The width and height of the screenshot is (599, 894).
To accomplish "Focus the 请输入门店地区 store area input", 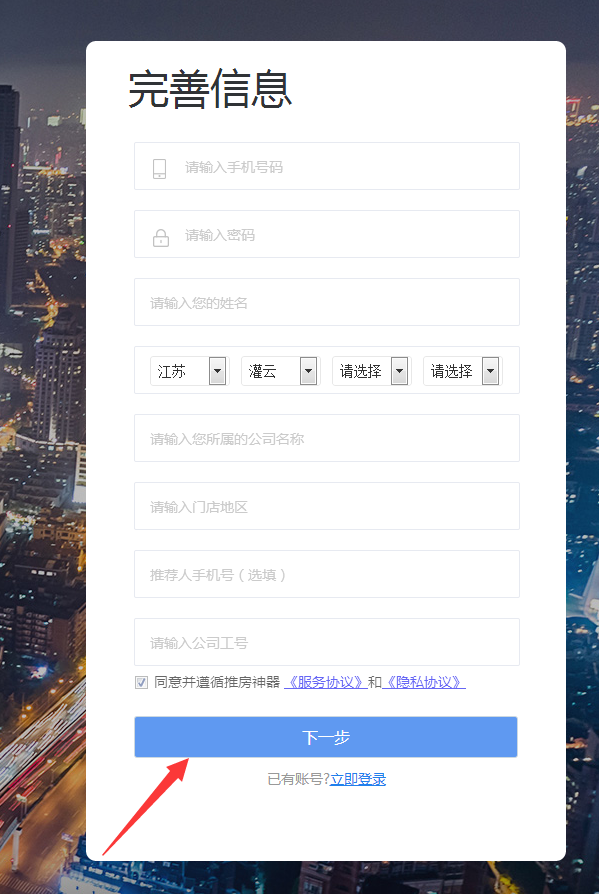I will 327,506.
